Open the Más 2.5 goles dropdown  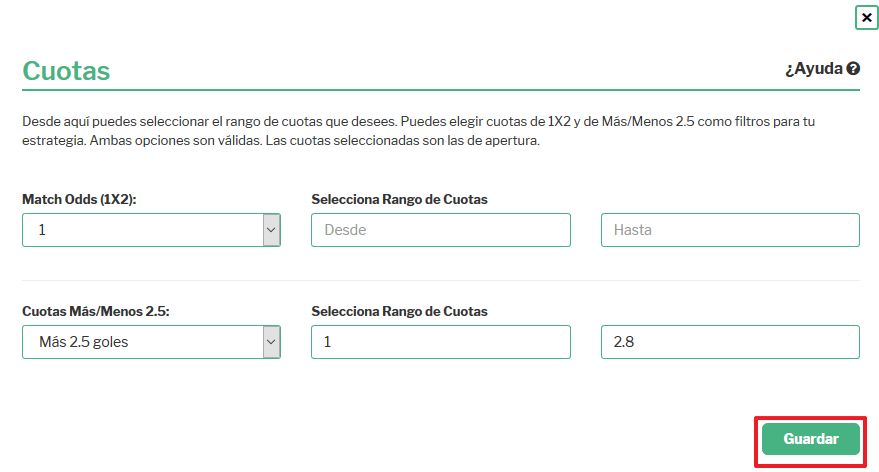coord(151,342)
